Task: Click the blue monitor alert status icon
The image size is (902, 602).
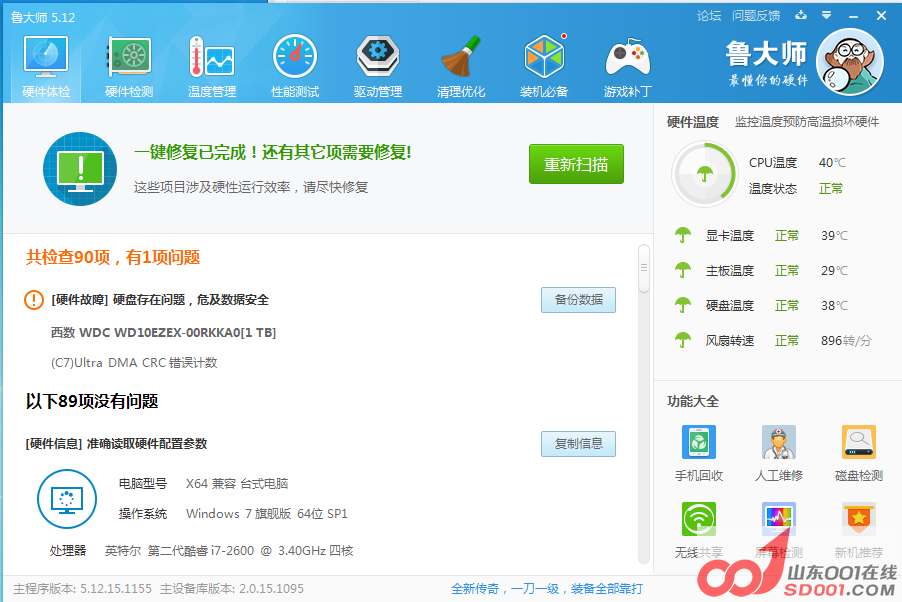Action: click(80, 169)
